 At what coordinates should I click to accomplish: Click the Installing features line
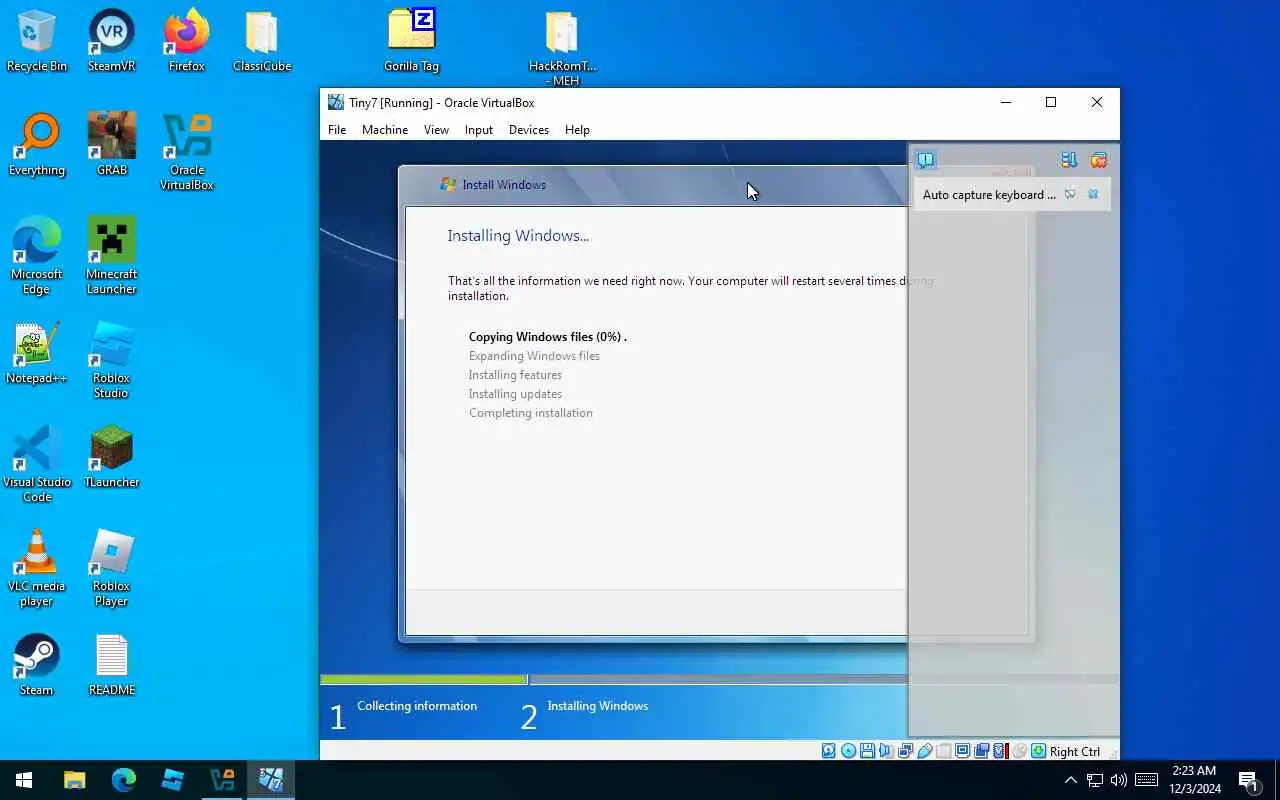click(515, 375)
